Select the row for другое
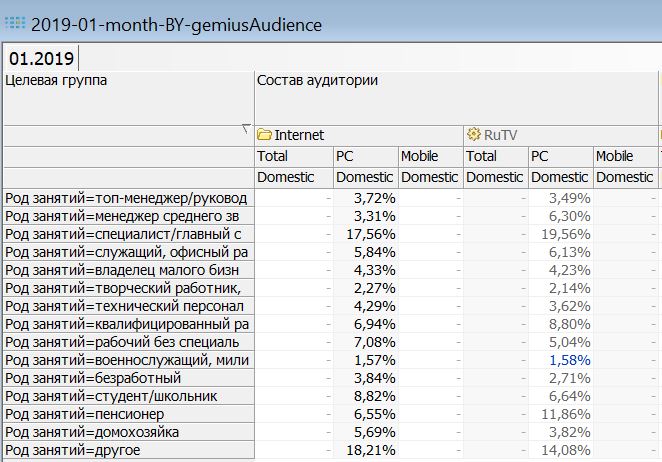This screenshot has height=462, width=662. [x=128, y=450]
